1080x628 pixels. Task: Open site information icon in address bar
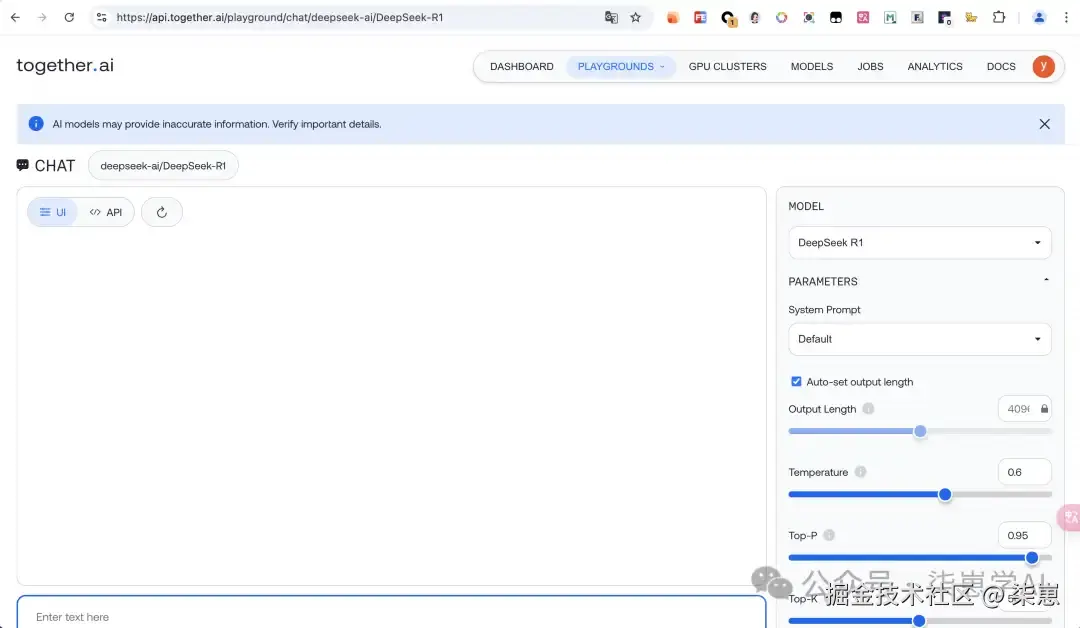[101, 17]
